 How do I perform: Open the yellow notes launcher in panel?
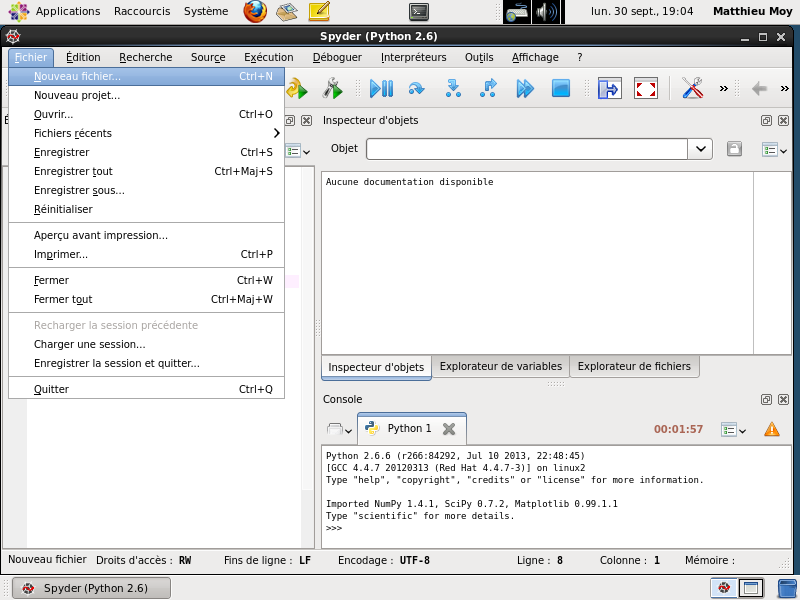(x=319, y=11)
